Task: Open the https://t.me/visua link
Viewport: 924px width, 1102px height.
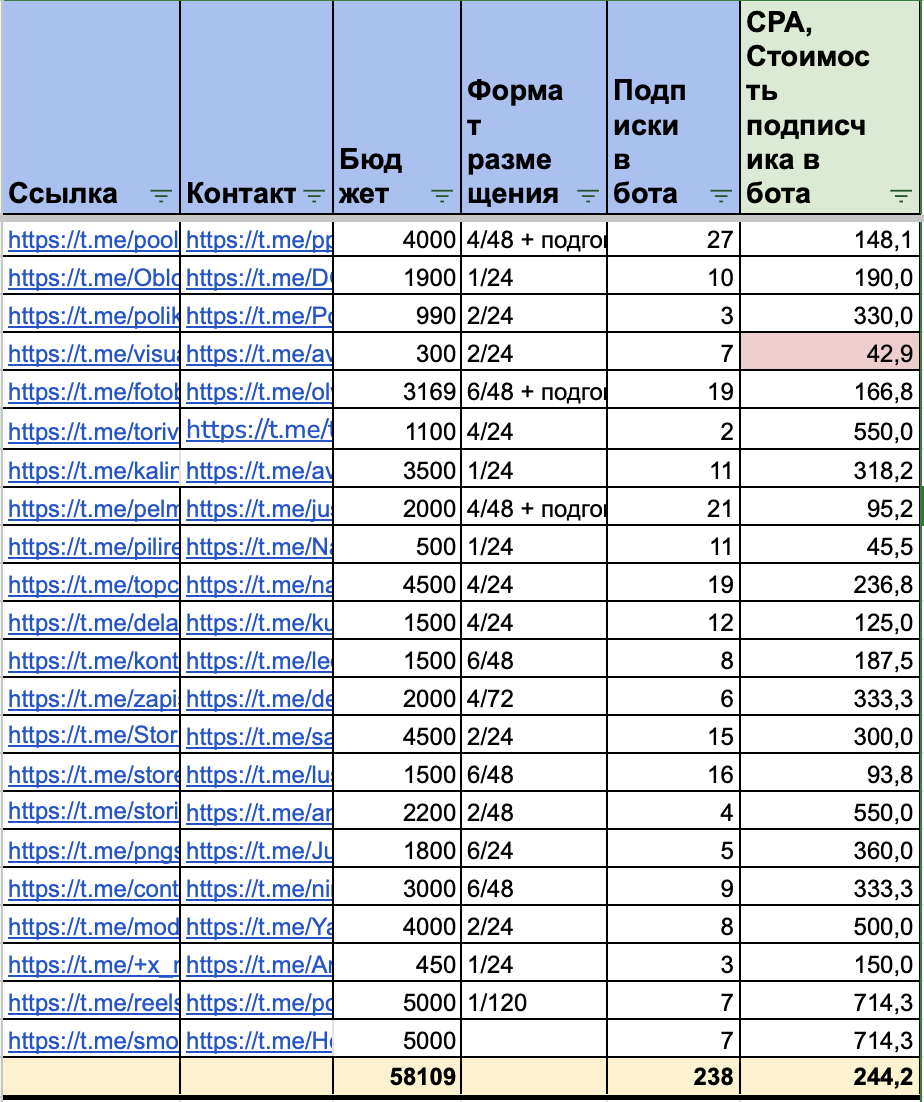Action: pos(93,354)
